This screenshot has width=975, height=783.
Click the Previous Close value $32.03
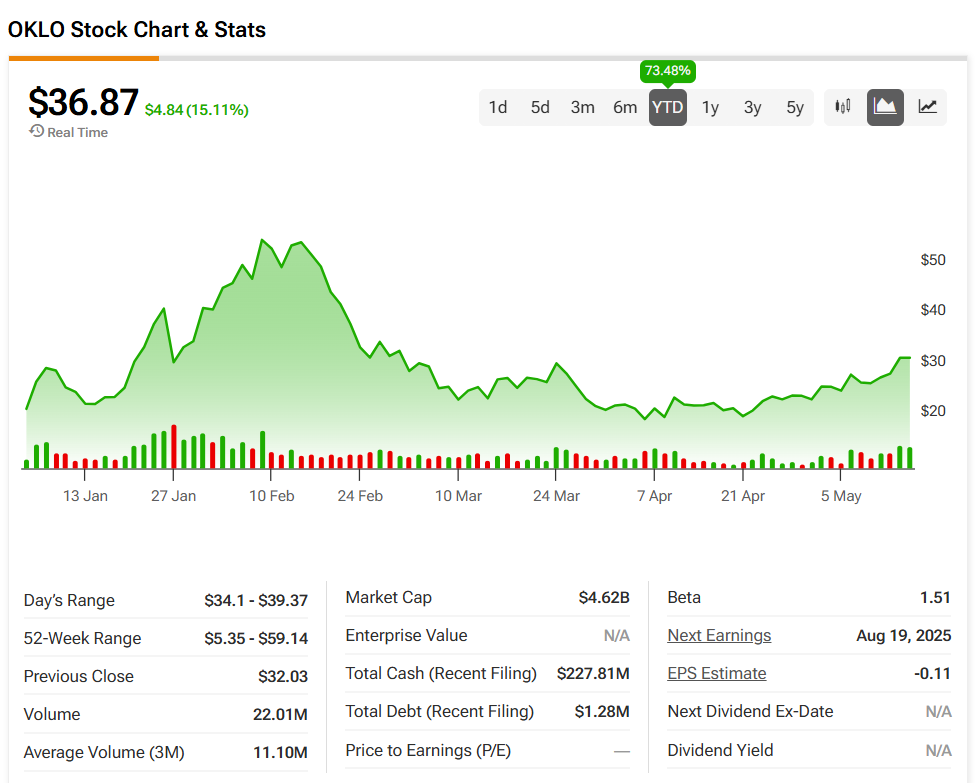click(x=283, y=676)
